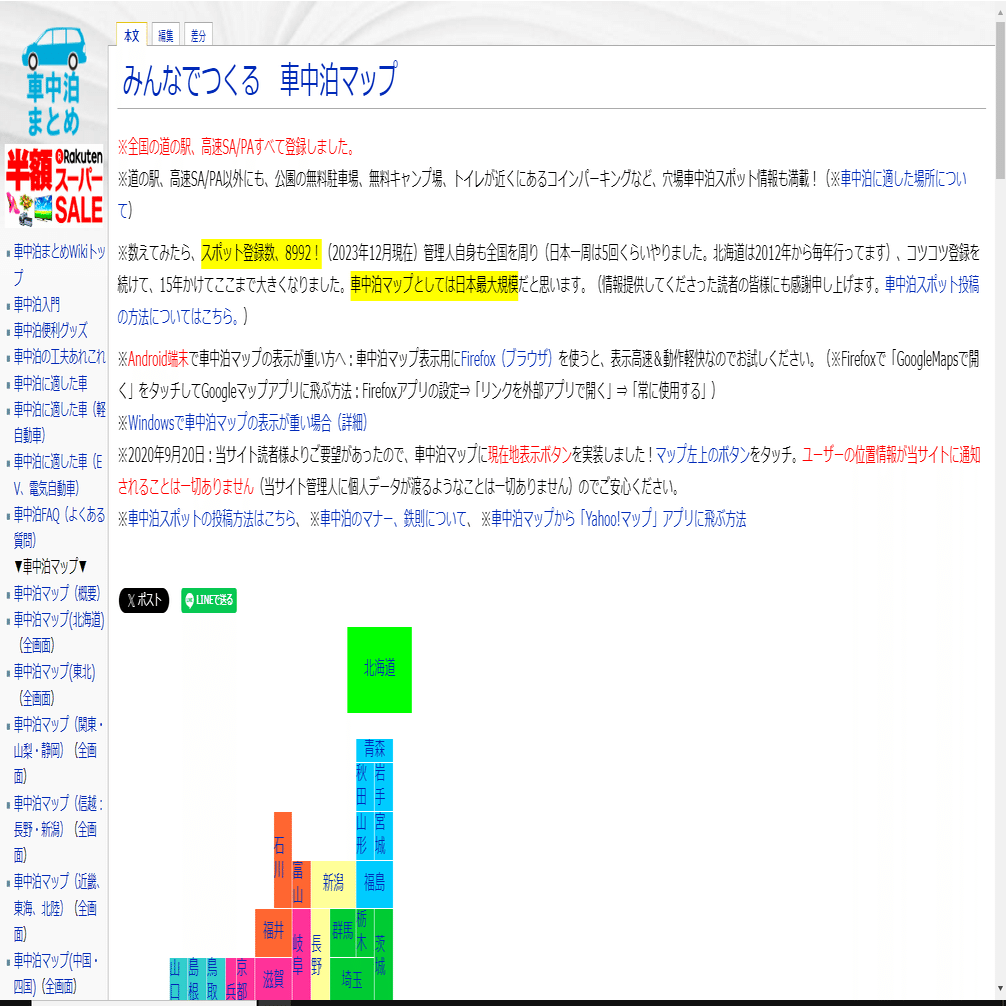Select the 茨城 map tile
This screenshot has height=1006, width=1006.
(x=383, y=953)
